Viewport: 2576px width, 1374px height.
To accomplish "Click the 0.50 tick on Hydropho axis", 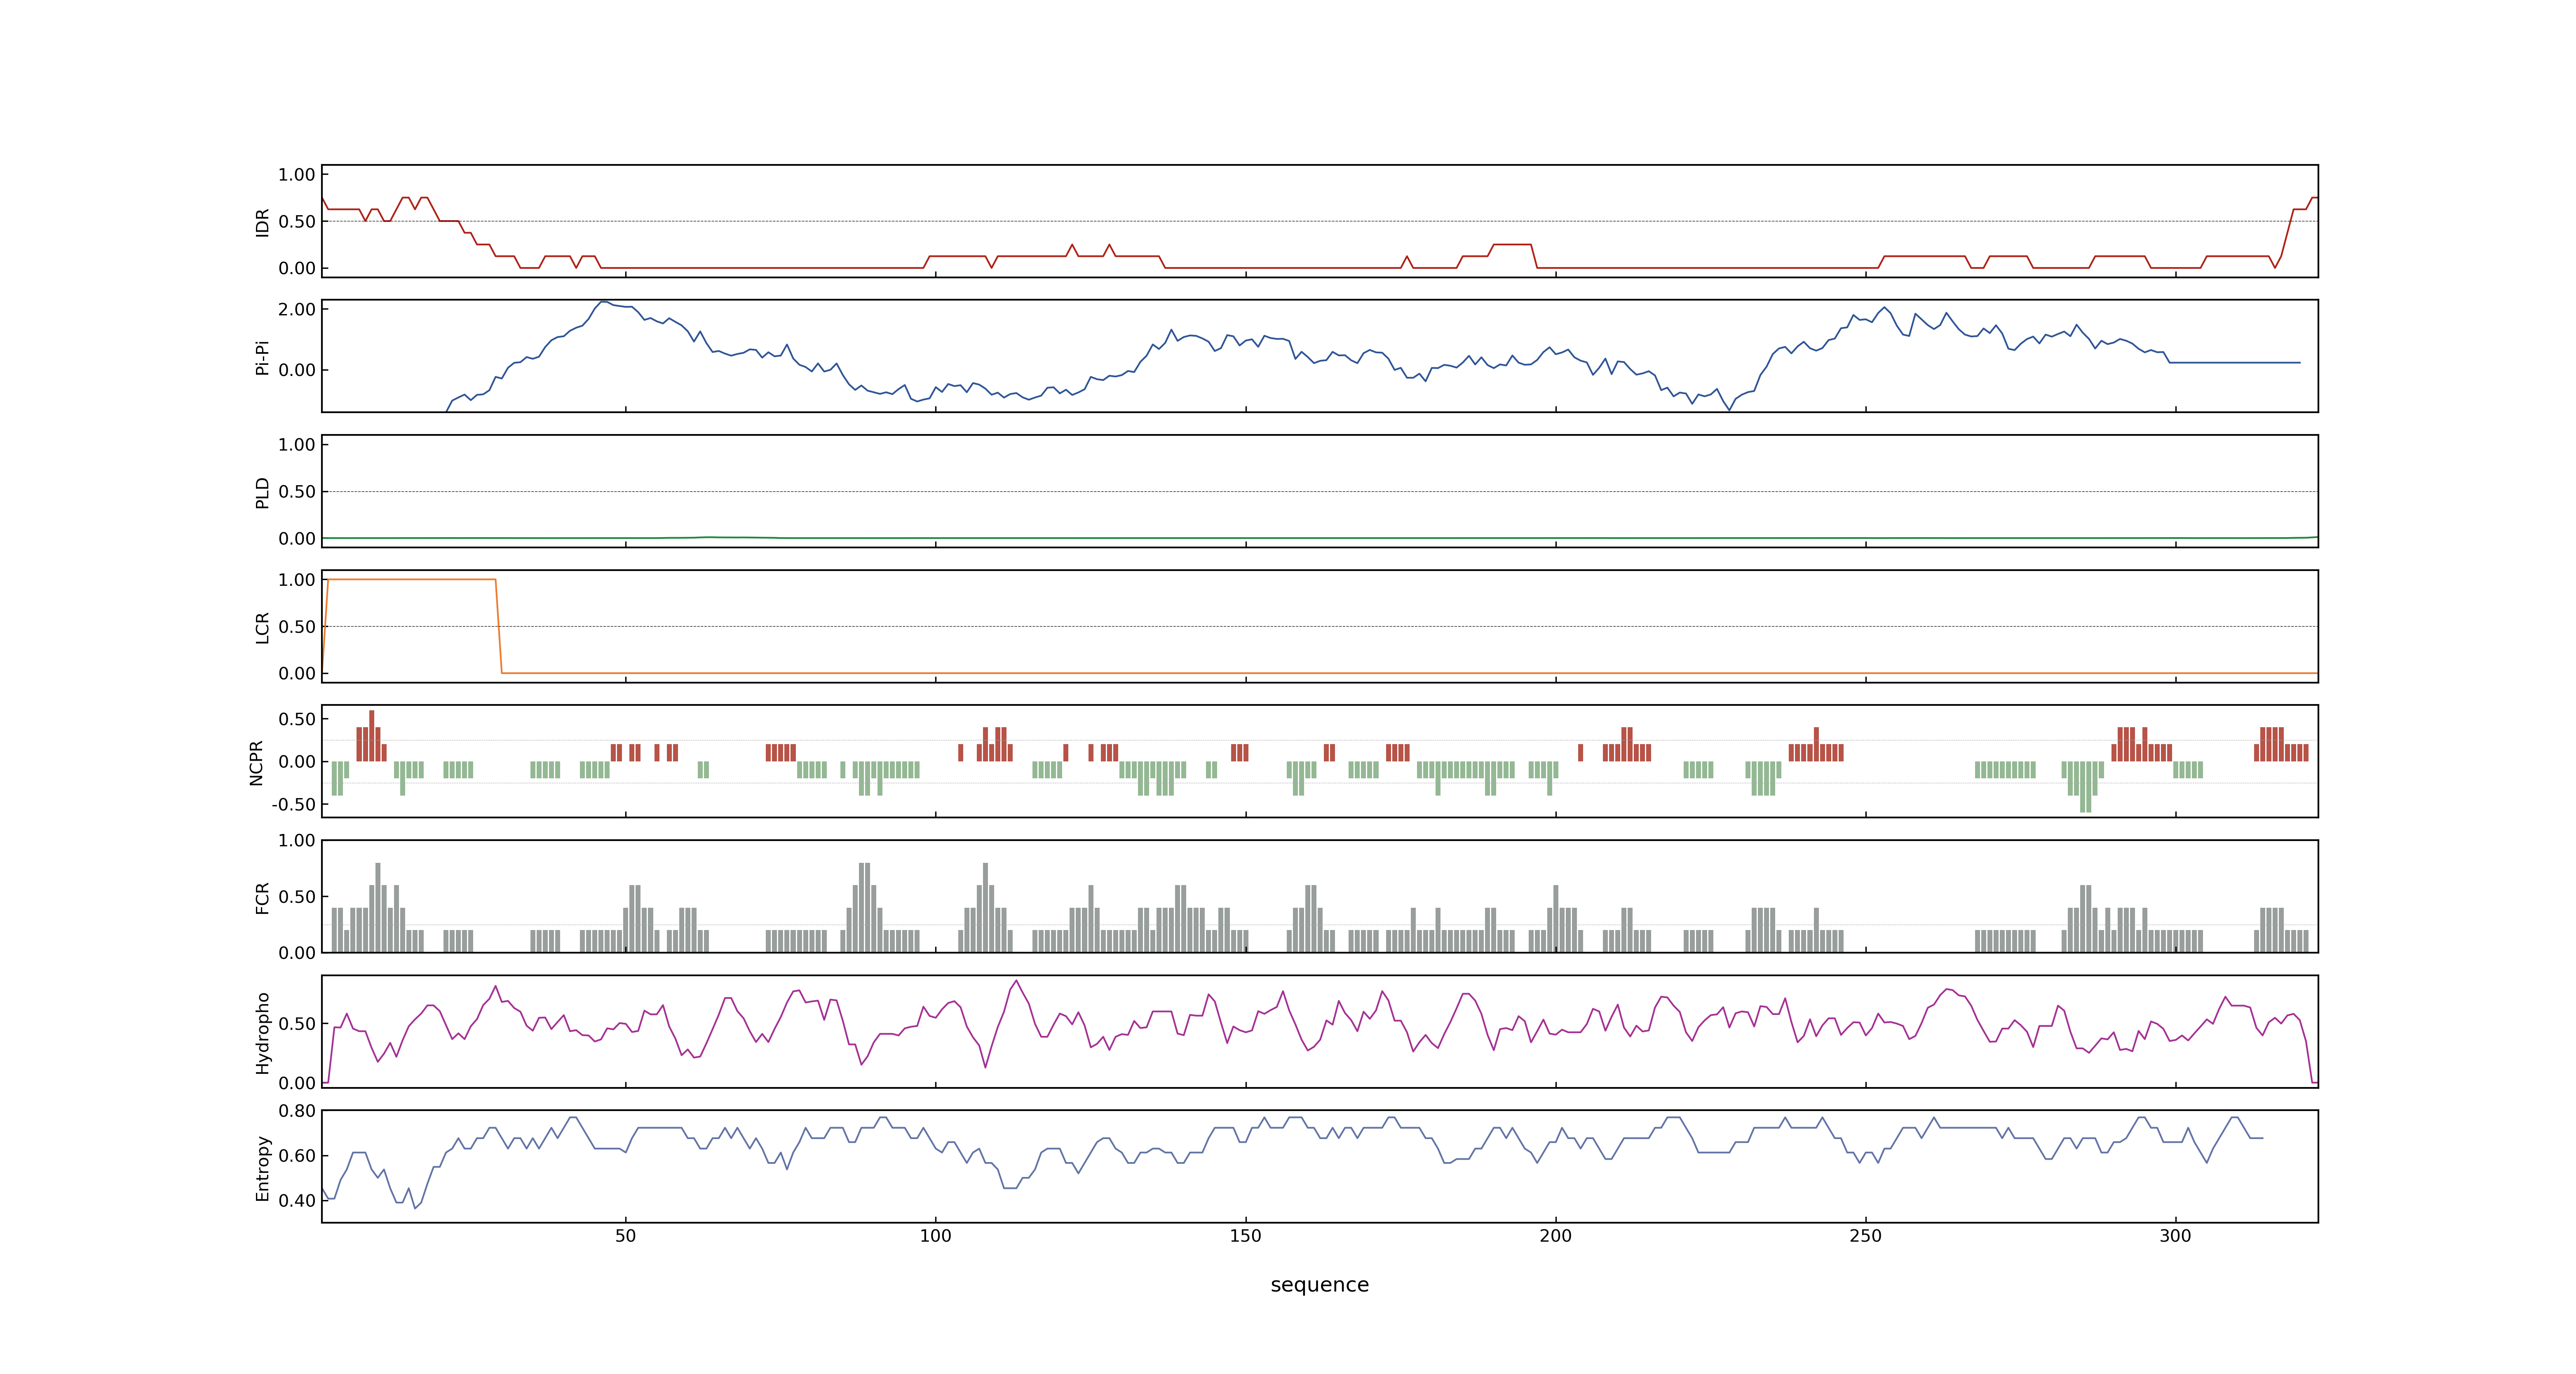I will (297, 1023).
